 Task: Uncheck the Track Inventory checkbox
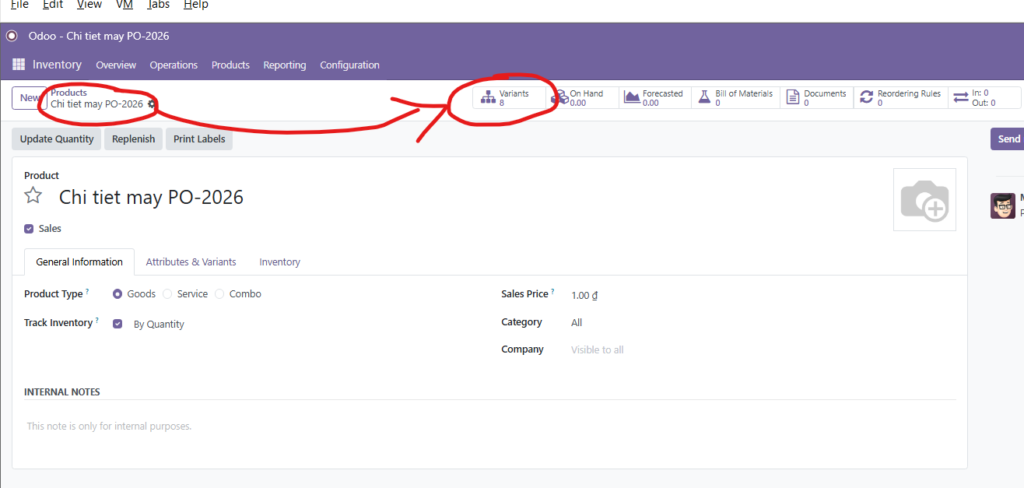coord(118,324)
